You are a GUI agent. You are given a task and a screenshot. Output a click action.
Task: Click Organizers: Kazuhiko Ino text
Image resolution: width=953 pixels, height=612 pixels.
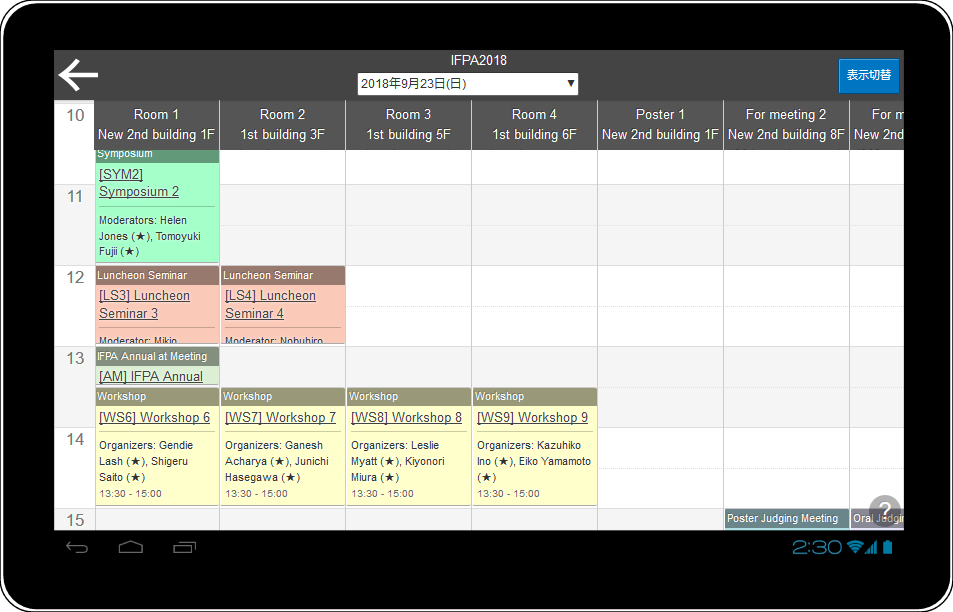(534, 461)
